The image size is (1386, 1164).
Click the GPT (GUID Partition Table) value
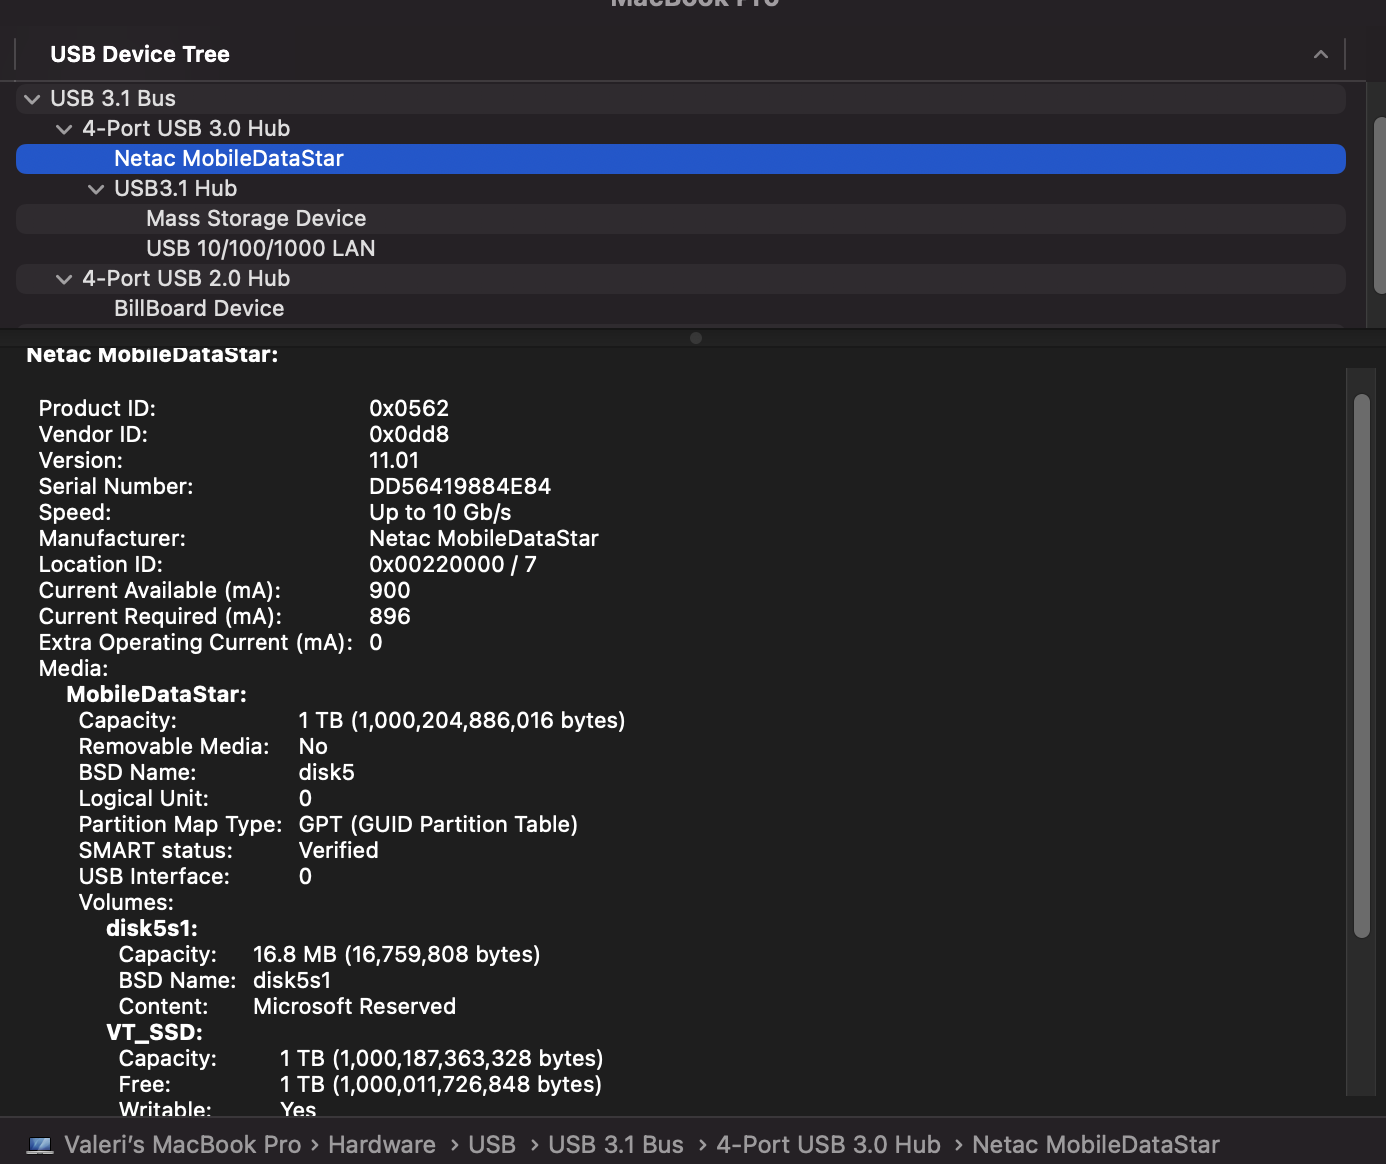tap(438, 825)
